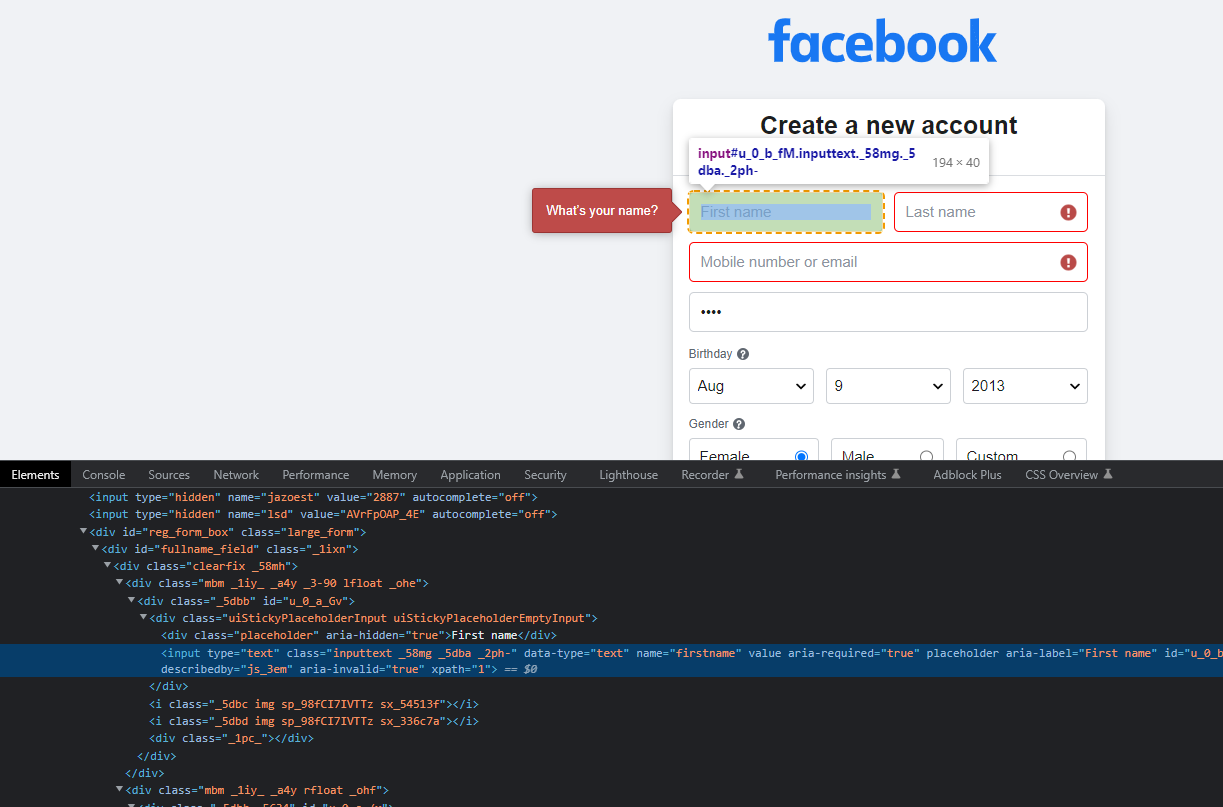Open the birth year dropdown showing 2013
Image resolution: width=1223 pixels, height=807 pixels.
1024,386
